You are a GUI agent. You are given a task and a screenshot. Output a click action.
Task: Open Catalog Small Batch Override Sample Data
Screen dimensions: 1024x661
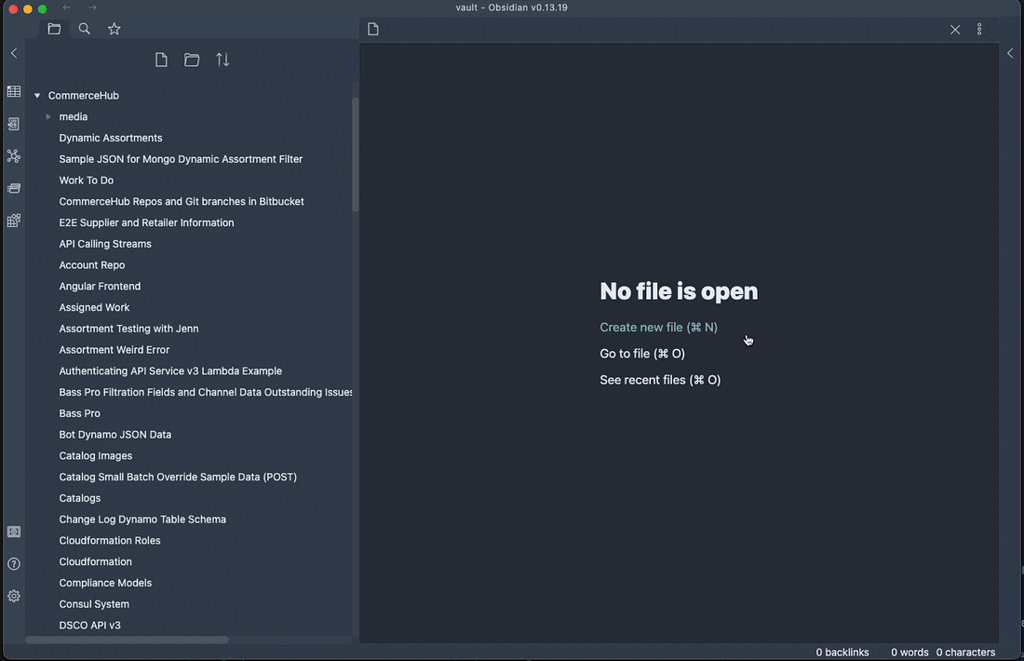[x=178, y=477]
